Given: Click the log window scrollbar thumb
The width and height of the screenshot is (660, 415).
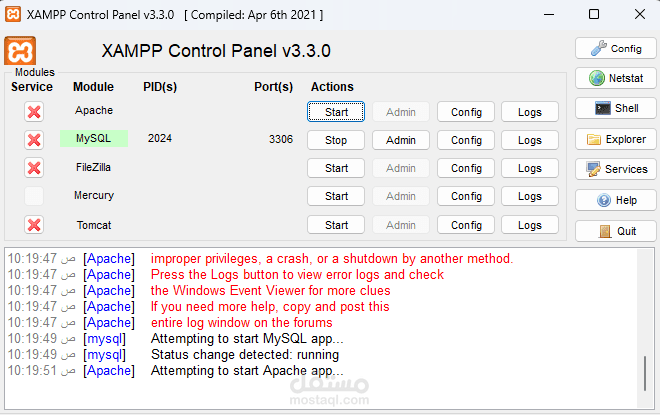Looking at the screenshot, I should tap(645, 373).
